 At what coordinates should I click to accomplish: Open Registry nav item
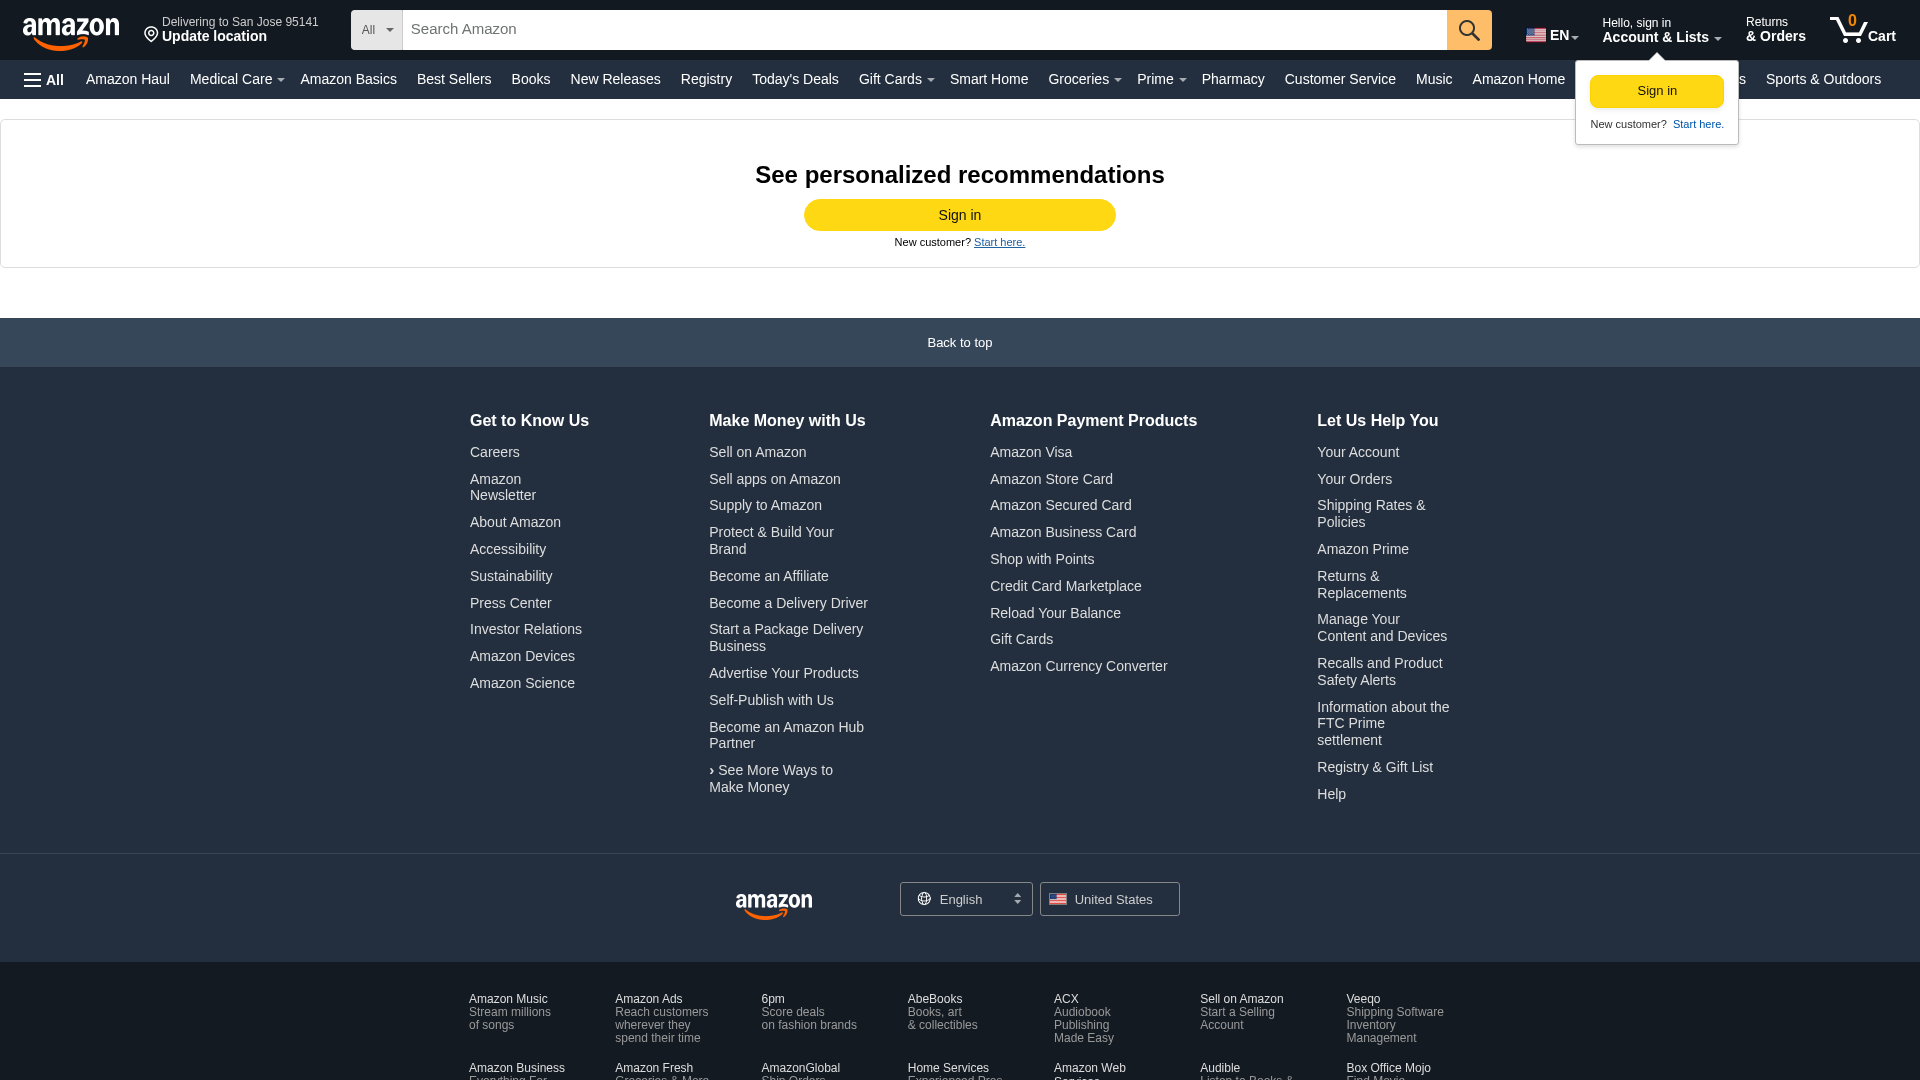(706, 79)
